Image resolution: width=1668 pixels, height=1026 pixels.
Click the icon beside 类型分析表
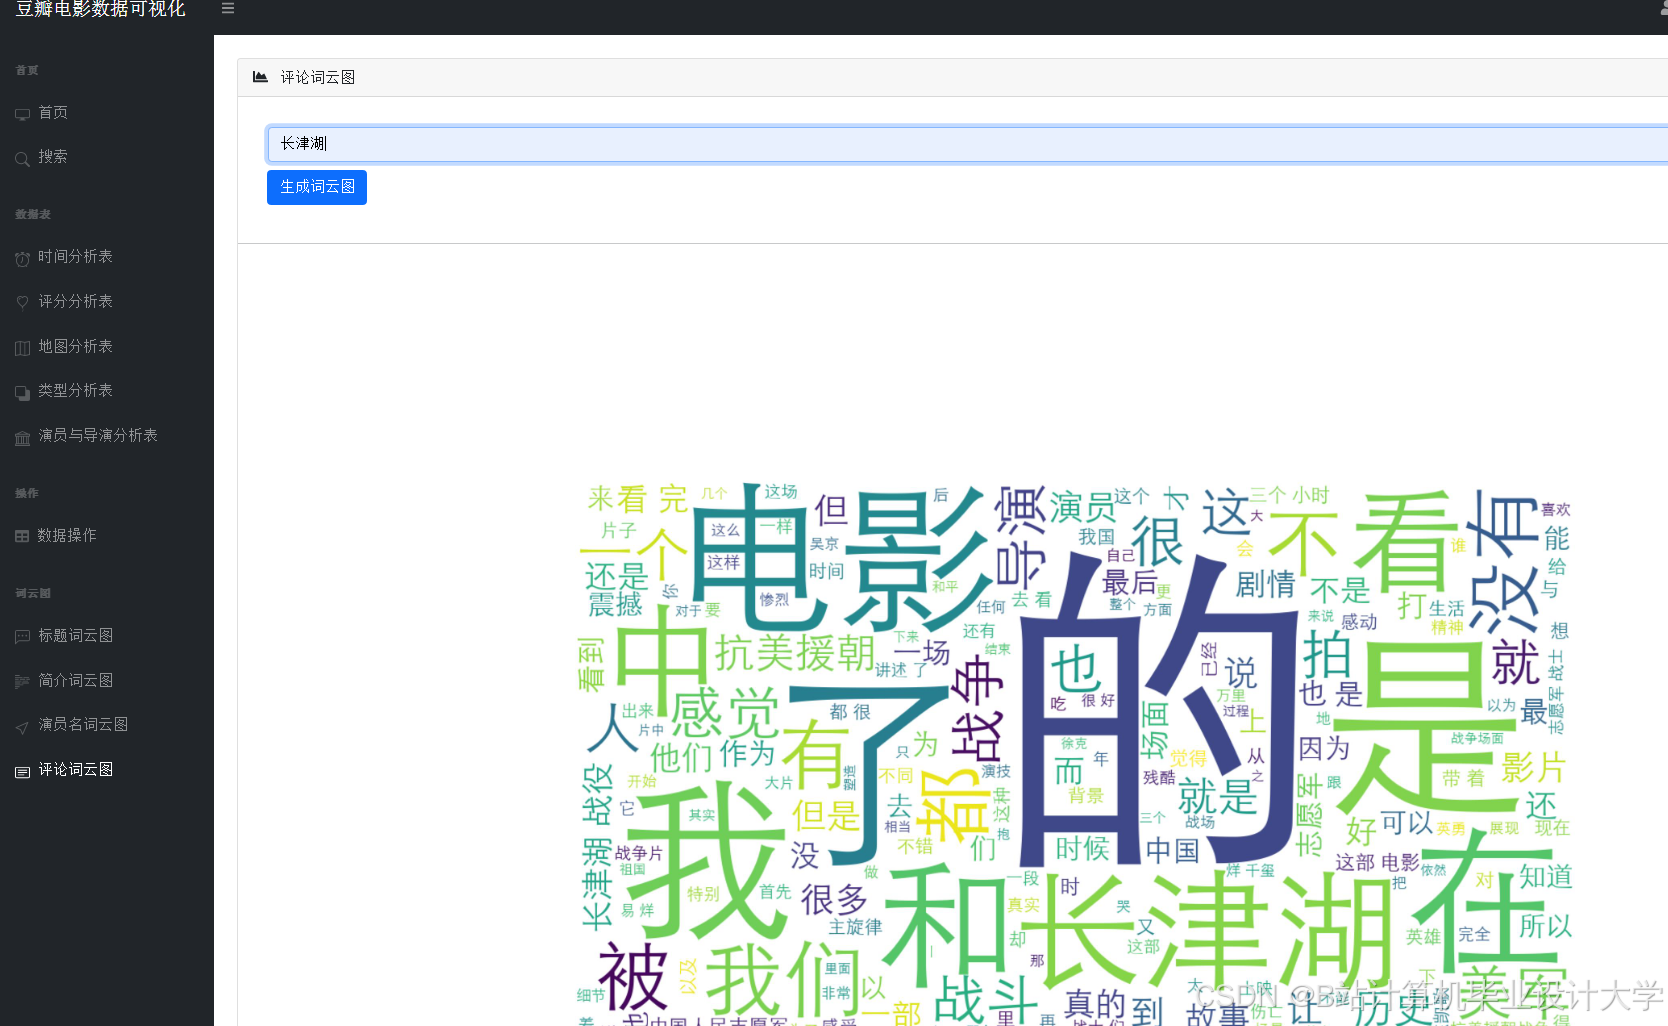[22, 392]
